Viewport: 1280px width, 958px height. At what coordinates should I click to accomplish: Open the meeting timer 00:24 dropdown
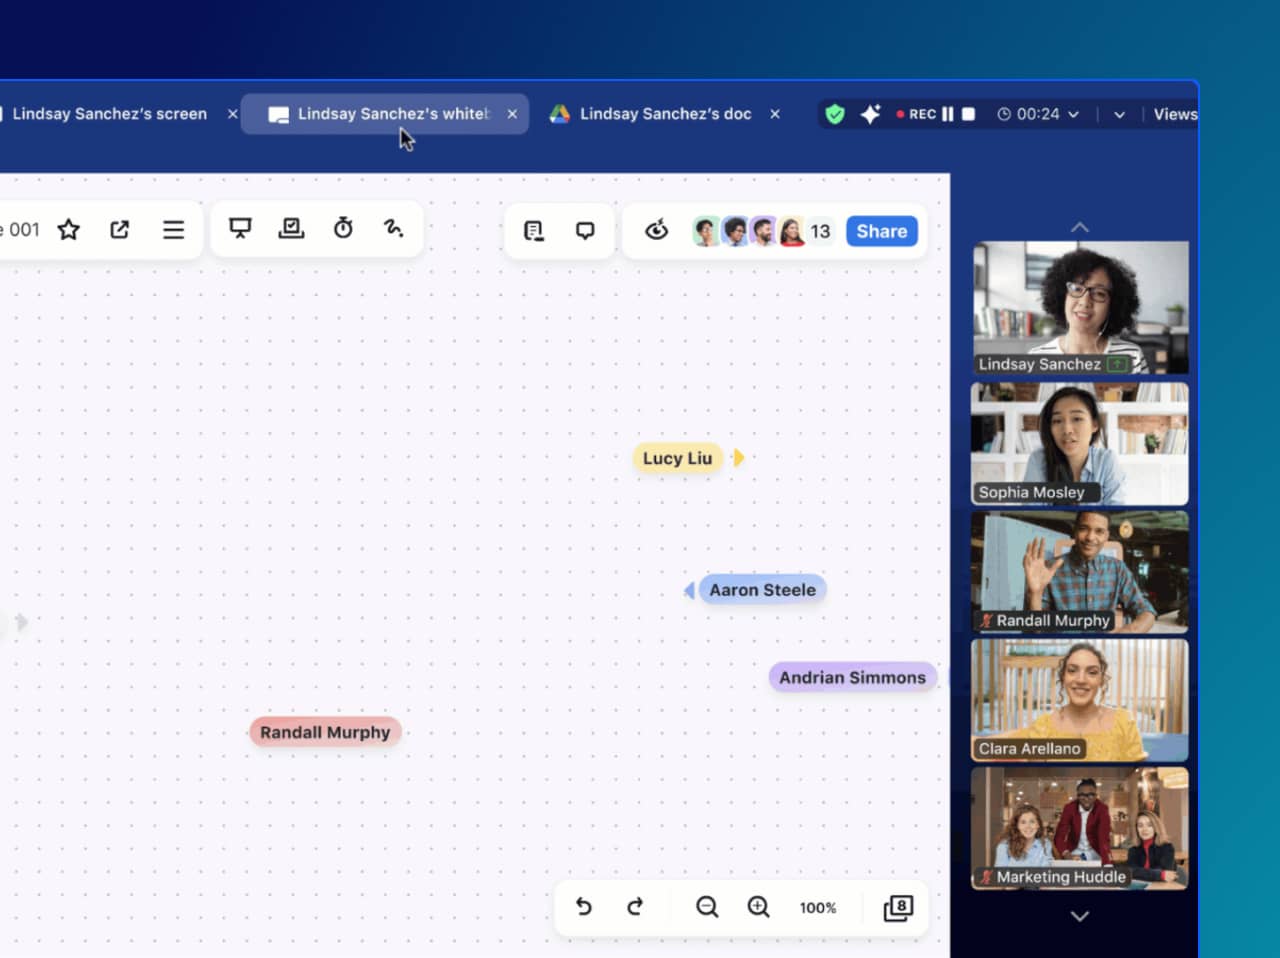point(1038,113)
